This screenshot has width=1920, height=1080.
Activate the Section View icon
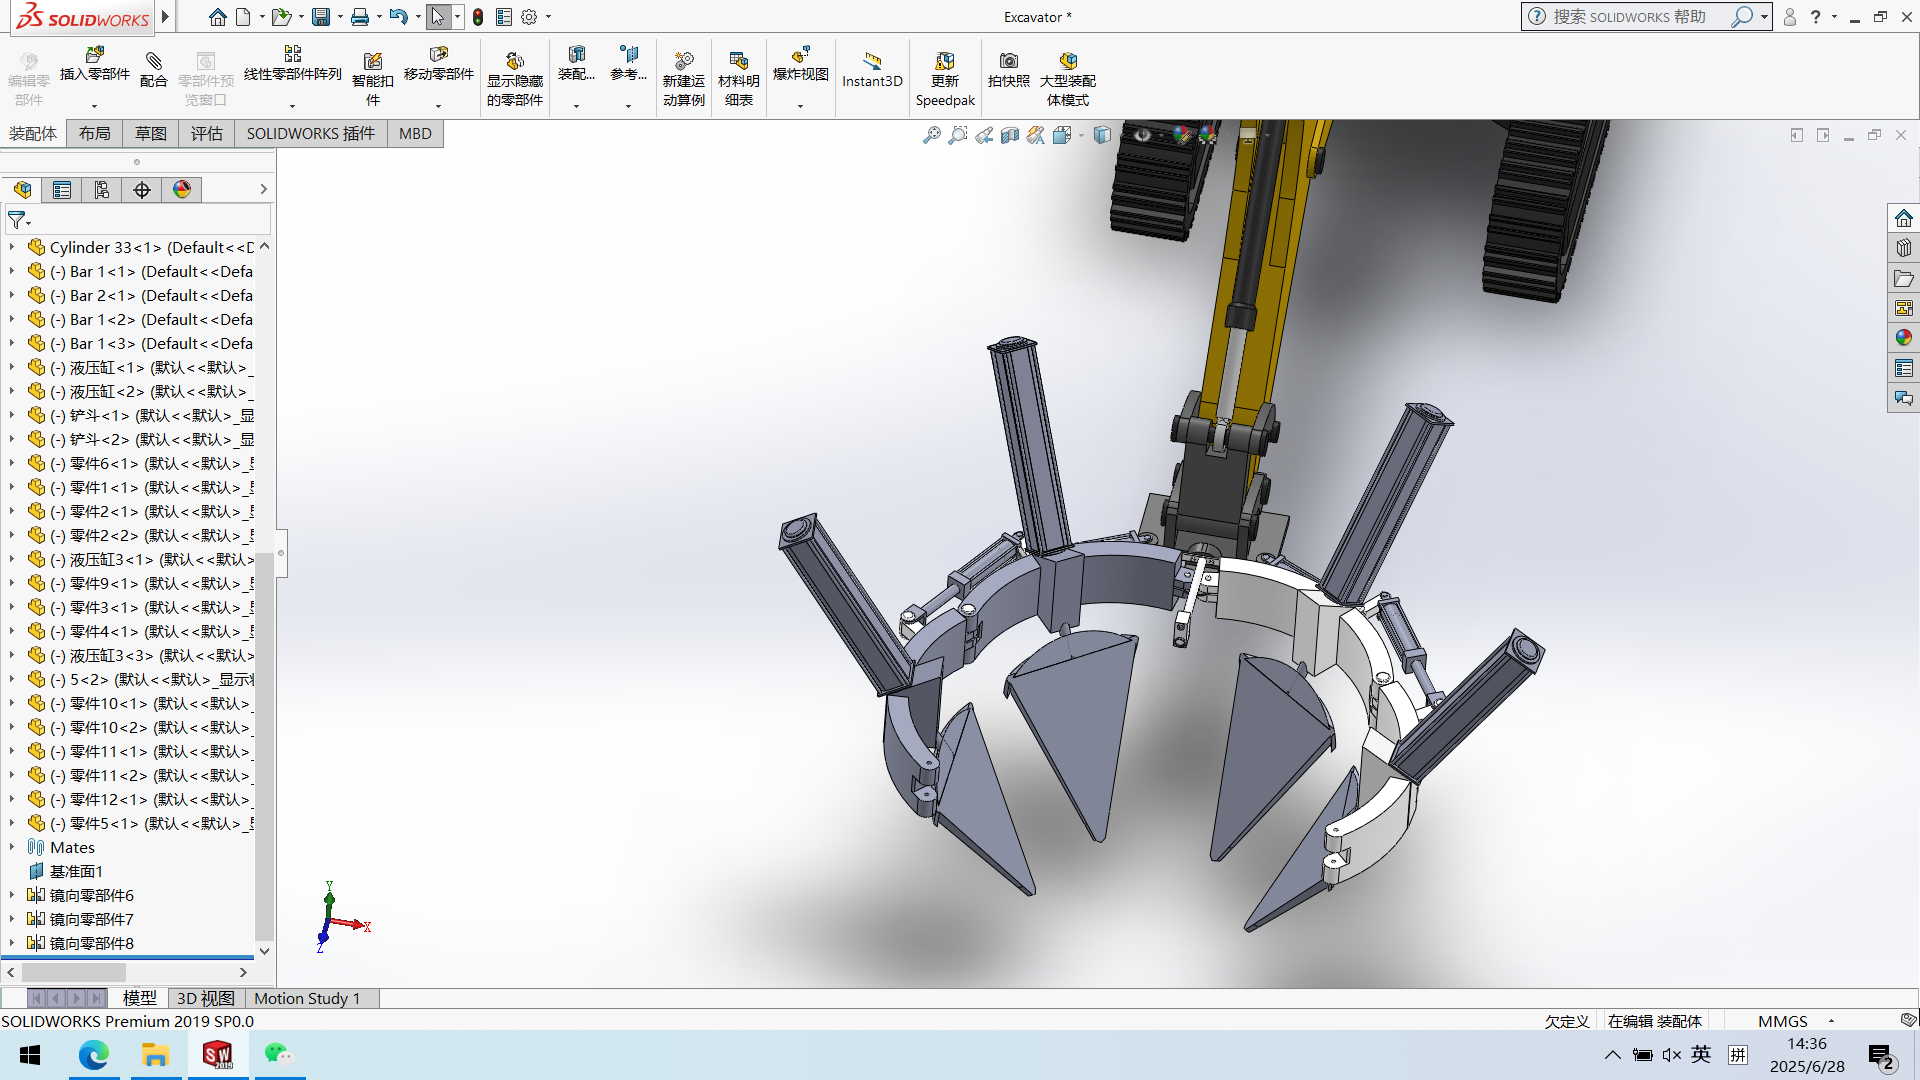pyautogui.click(x=1010, y=135)
